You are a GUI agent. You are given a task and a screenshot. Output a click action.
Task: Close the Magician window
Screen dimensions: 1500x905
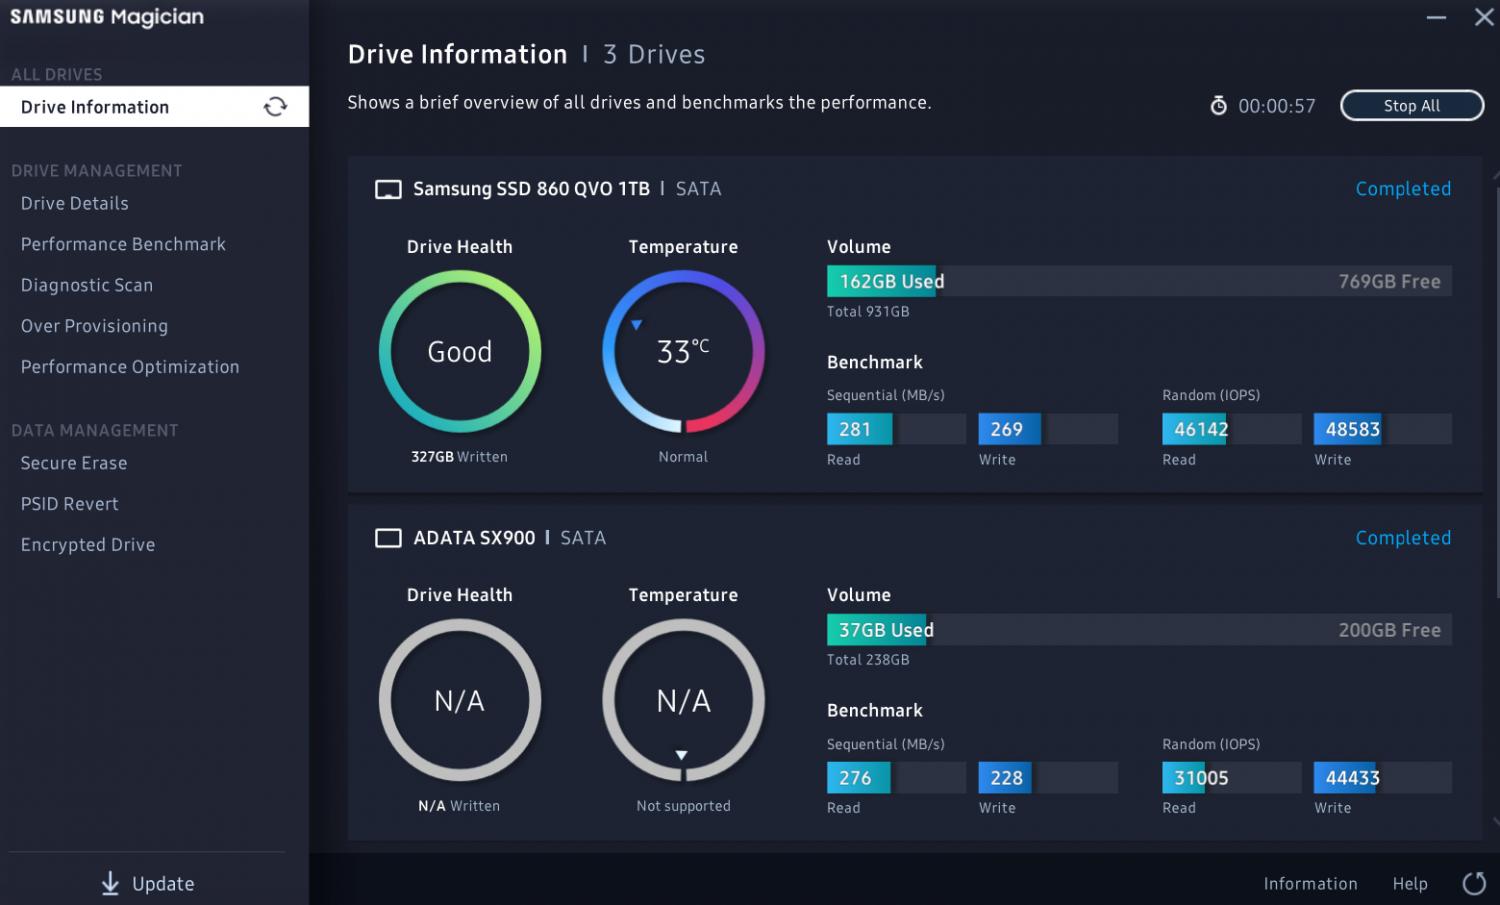(x=1483, y=17)
